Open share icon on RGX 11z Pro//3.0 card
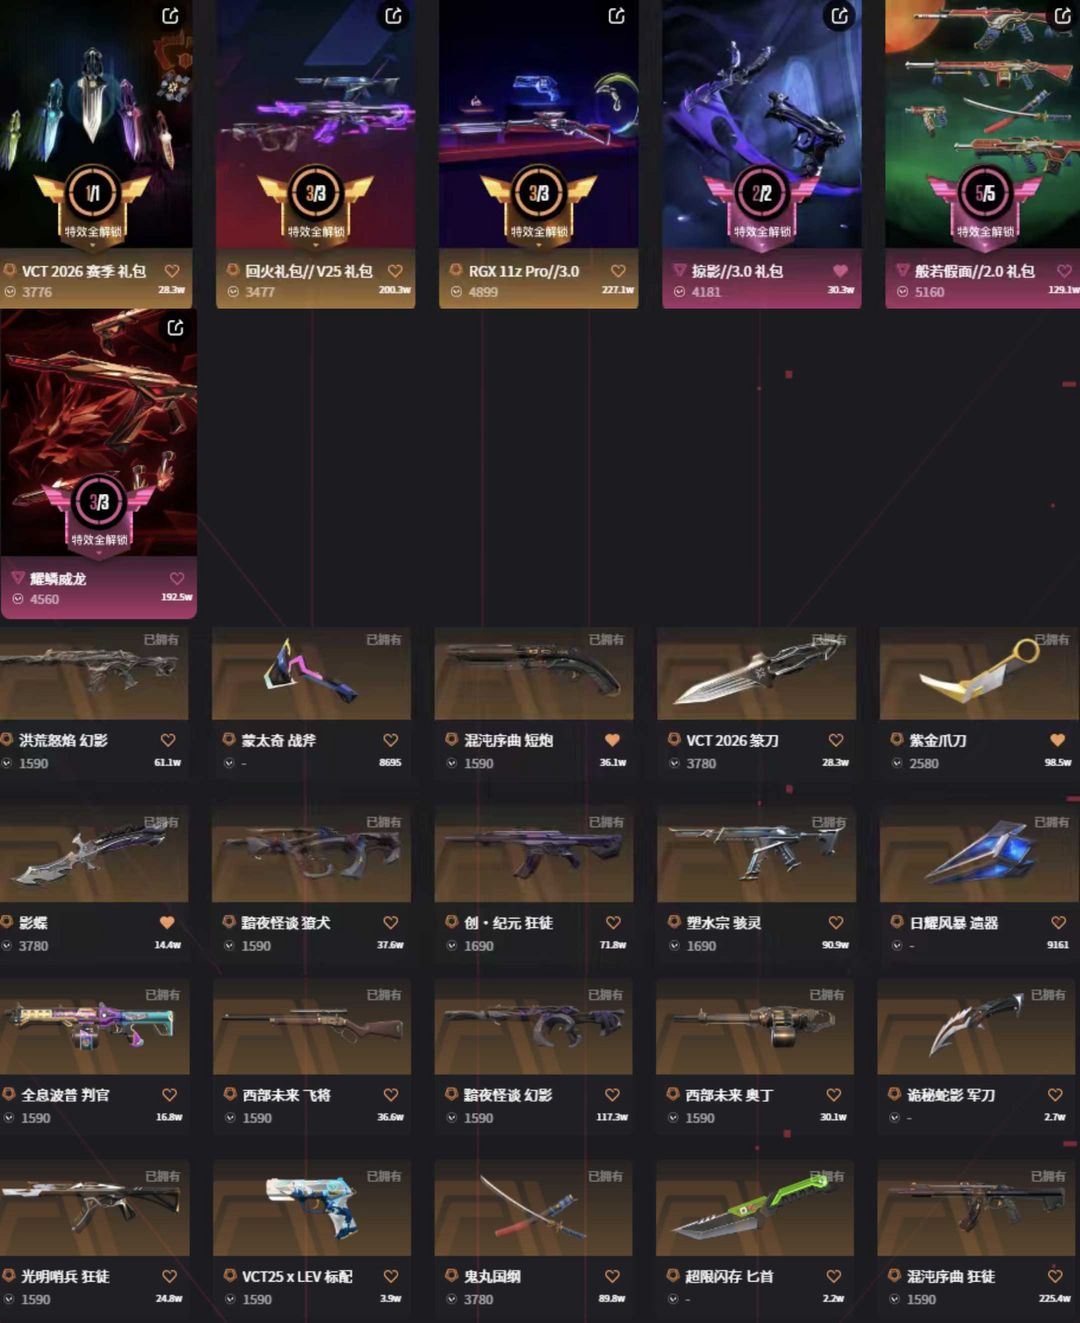This screenshot has height=1323, width=1080. [x=617, y=15]
